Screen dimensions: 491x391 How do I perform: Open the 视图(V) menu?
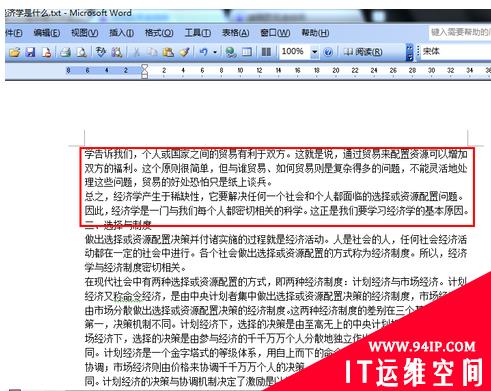pyautogui.click(x=85, y=33)
